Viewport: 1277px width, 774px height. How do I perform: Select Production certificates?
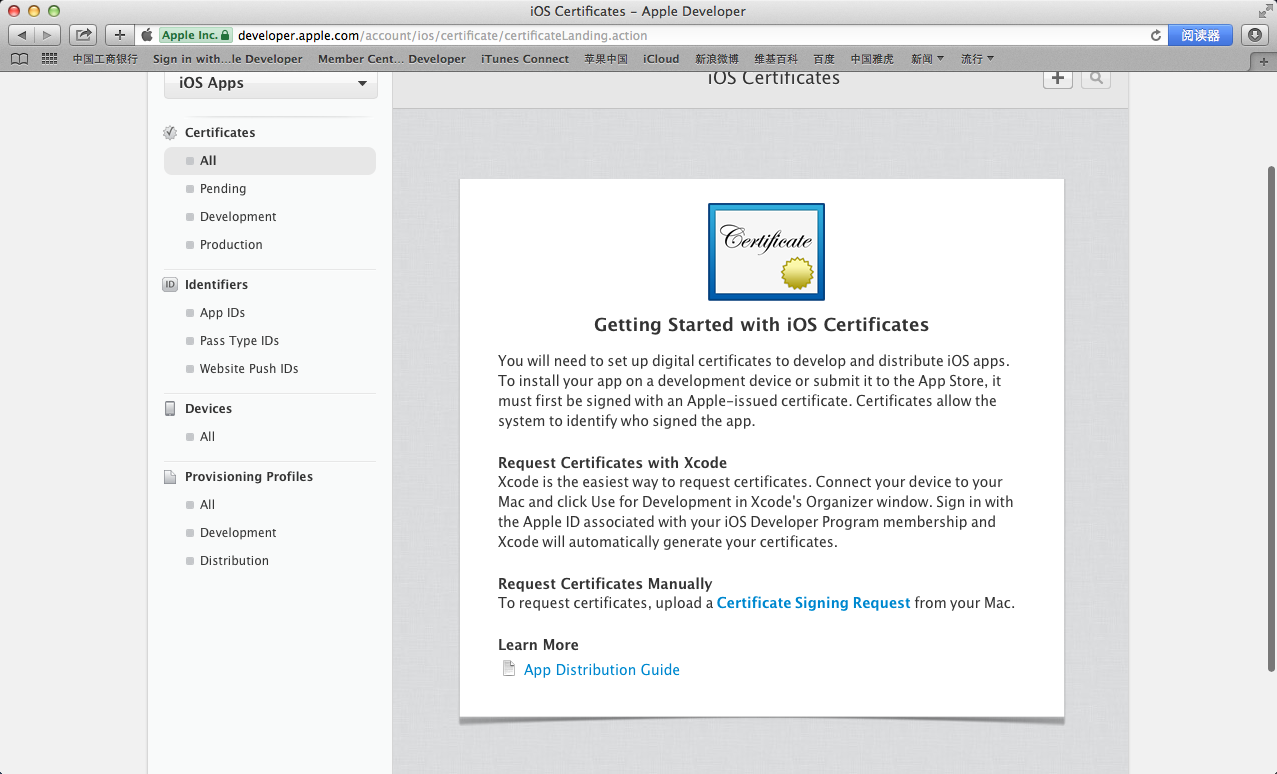tap(231, 245)
